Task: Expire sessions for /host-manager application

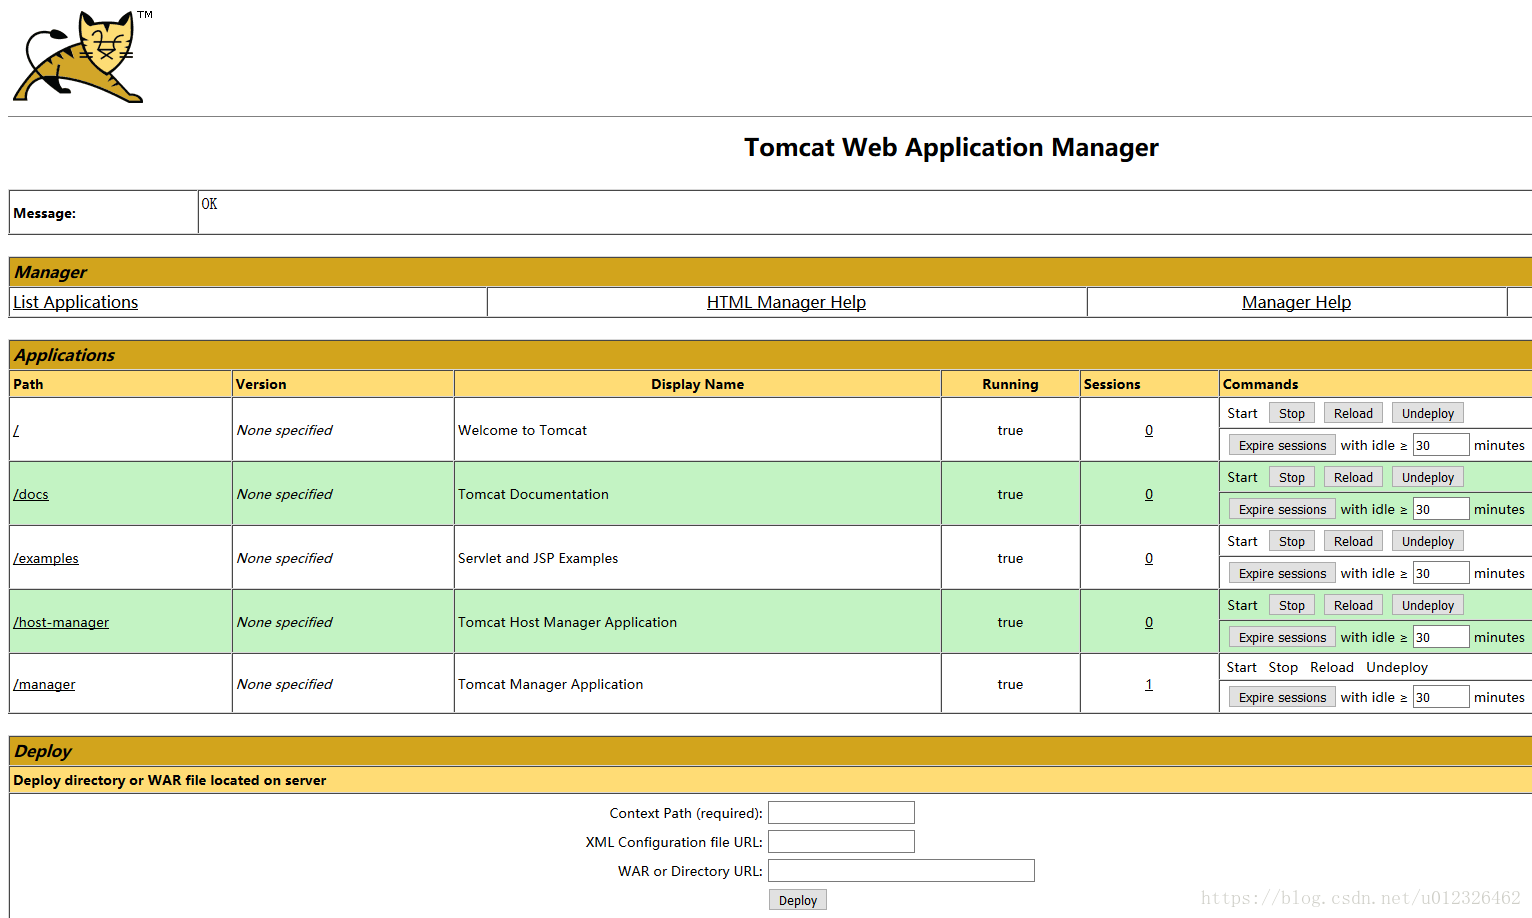Action: [1282, 637]
